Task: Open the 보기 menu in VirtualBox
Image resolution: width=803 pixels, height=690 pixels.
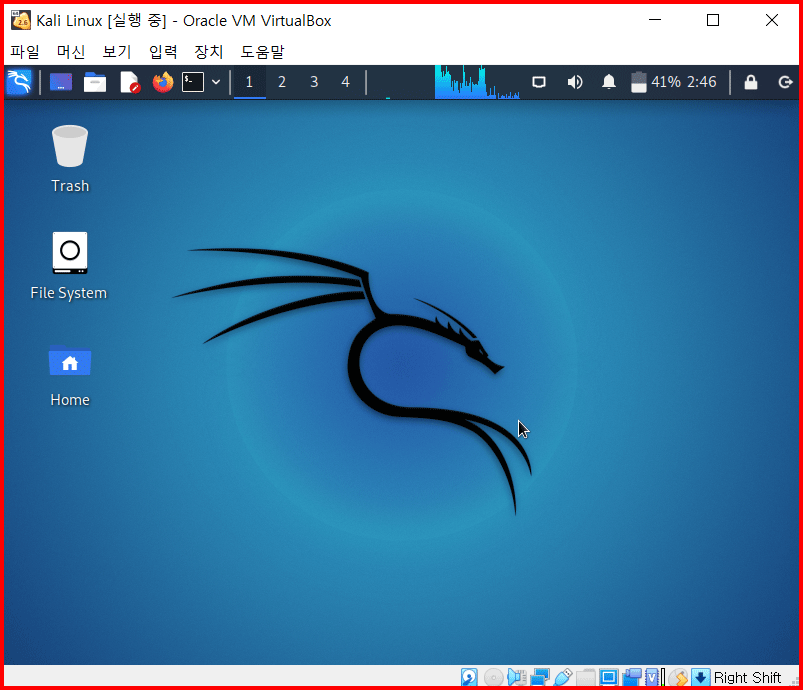Action: (117, 51)
